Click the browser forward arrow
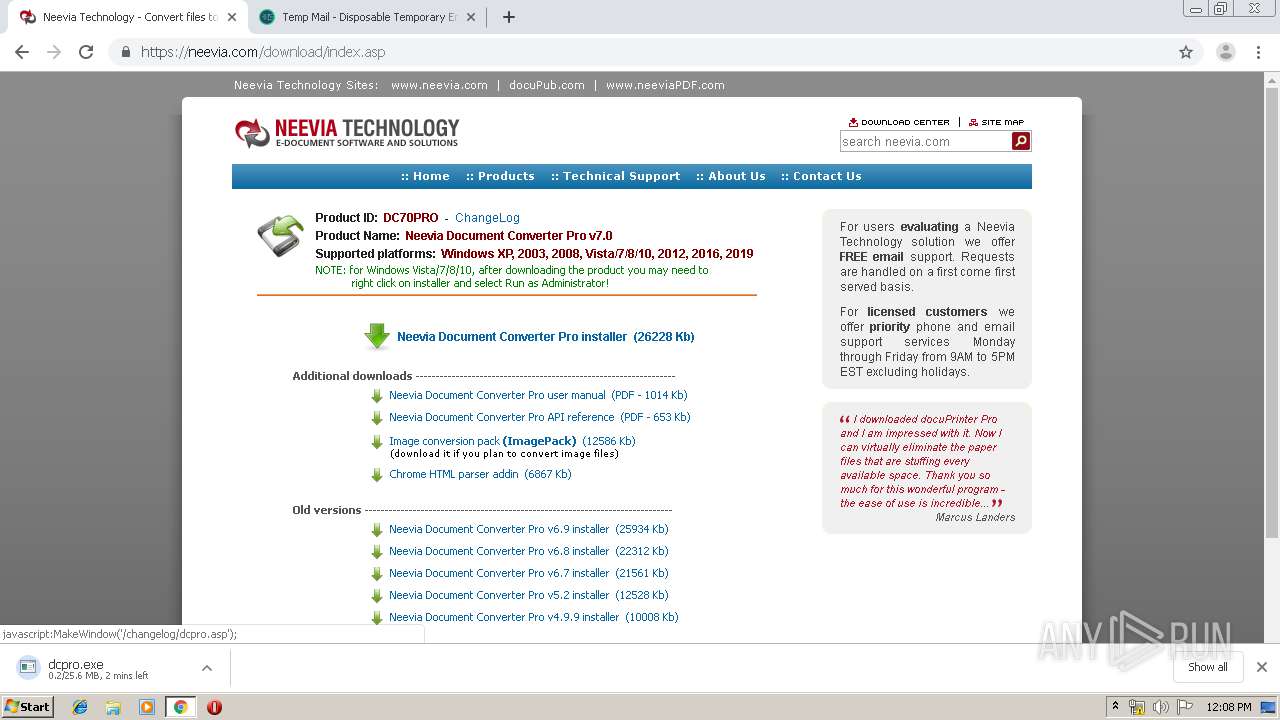The height and width of the screenshot is (720, 1280). pyautogui.click(x=54, y=52)
